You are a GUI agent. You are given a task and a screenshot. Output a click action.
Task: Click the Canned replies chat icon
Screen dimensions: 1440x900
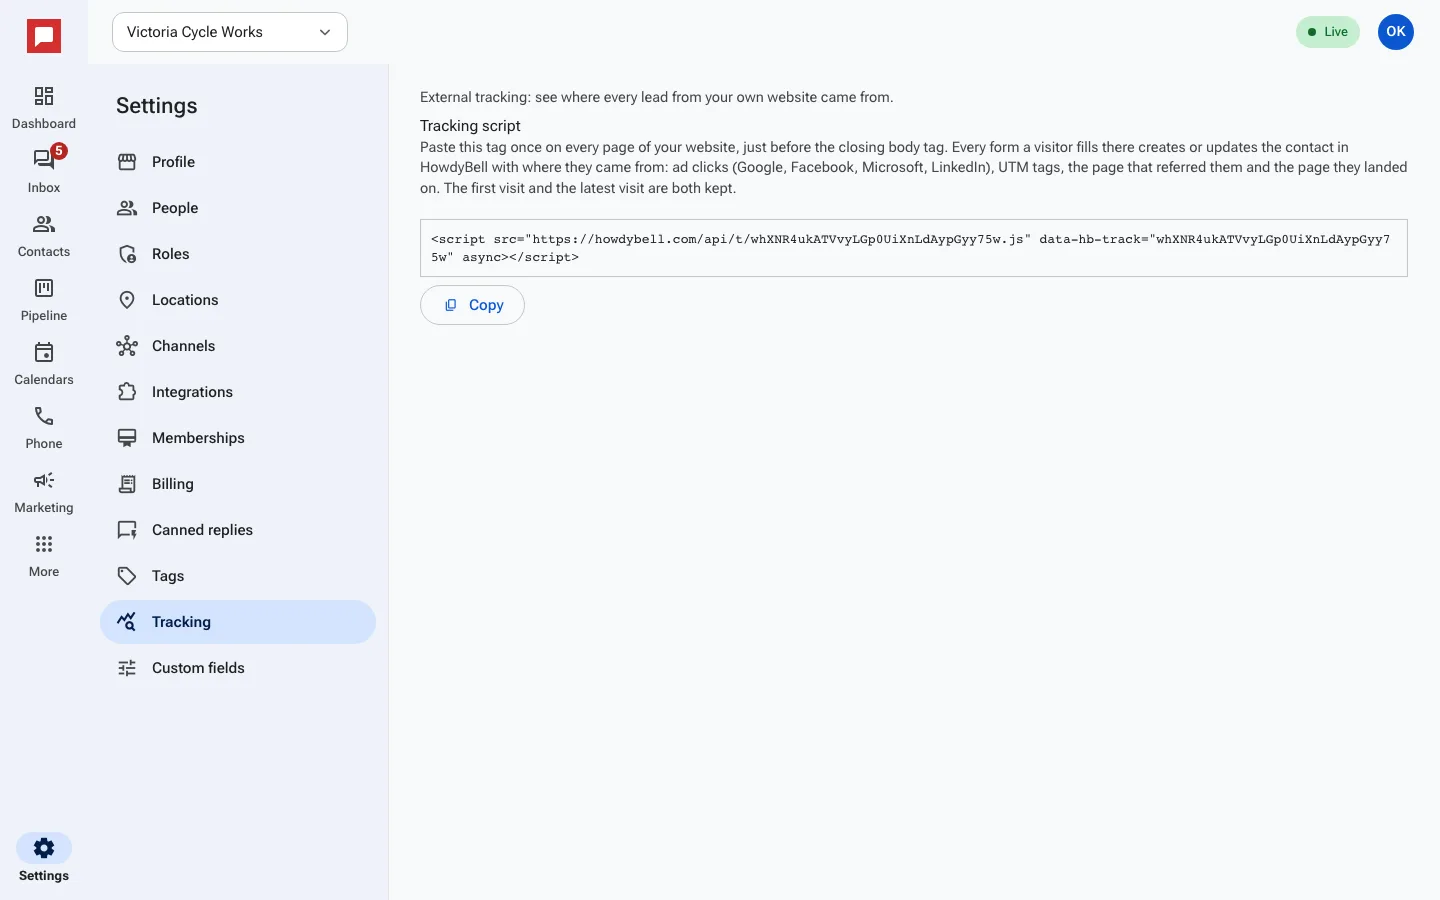[x=127, y=530]
